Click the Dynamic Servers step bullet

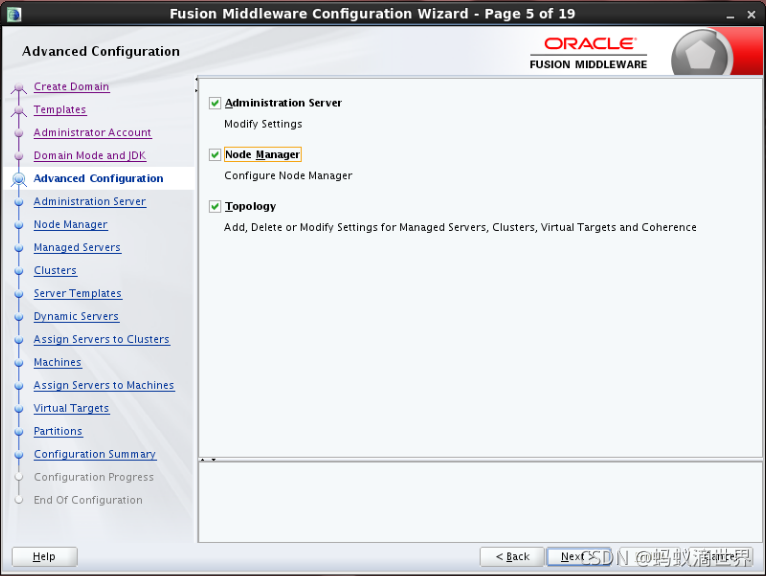pyautogui.click(x=19, y=317)
